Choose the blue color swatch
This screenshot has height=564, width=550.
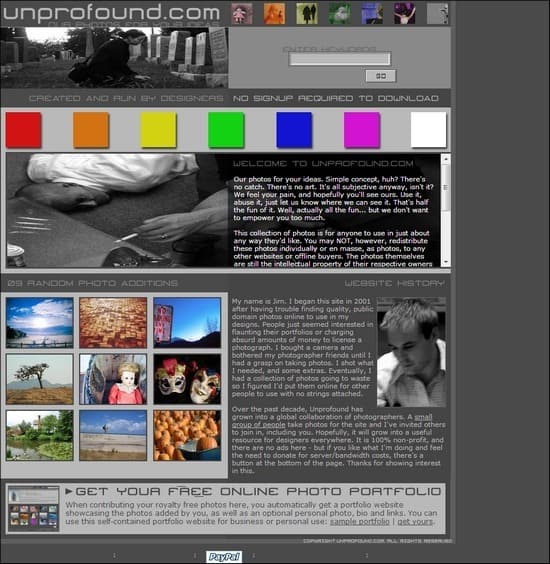point(294,130)
